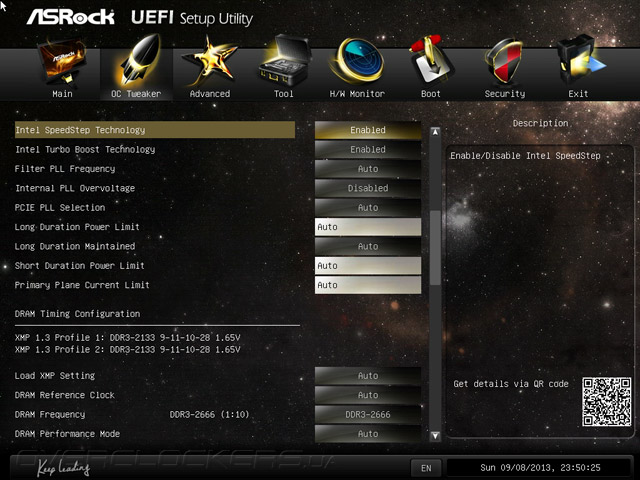640x480 pixels.
Task: Open the DRAM Reference Clock Auto dropdown
Action: (368, 395)
